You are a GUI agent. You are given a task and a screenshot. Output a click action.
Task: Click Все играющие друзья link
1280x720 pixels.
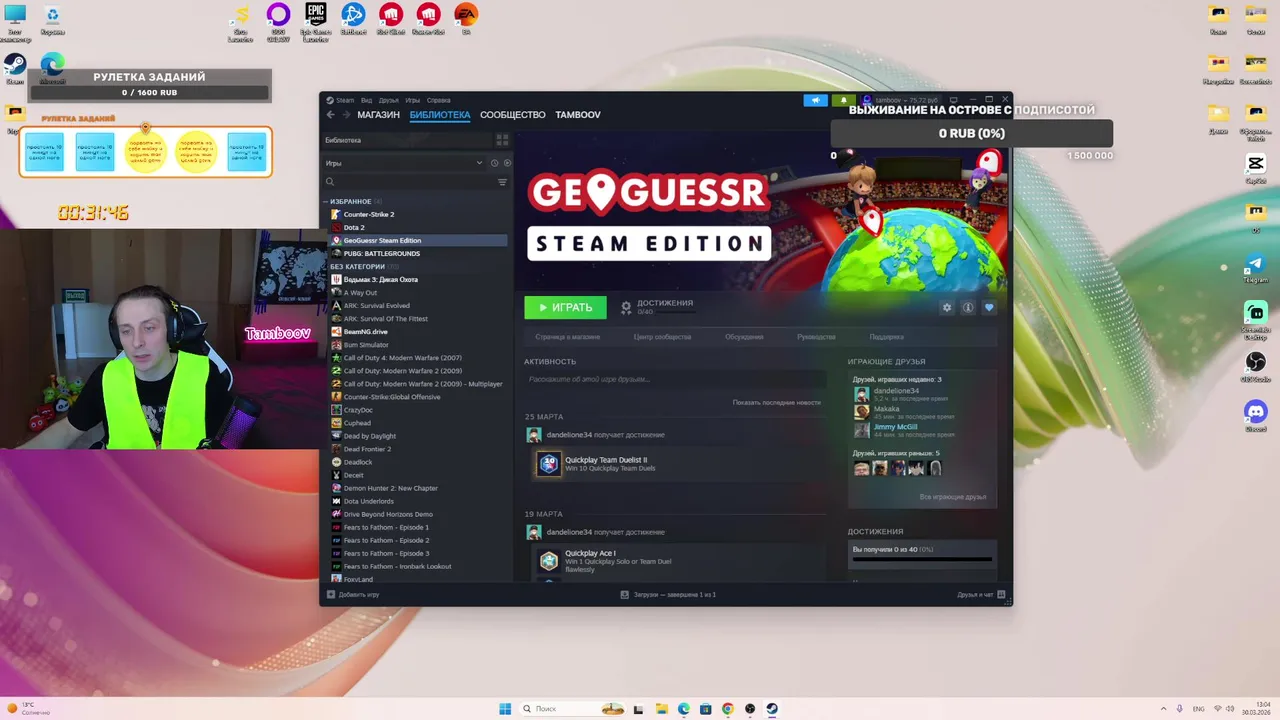click(x=953, y=497)
